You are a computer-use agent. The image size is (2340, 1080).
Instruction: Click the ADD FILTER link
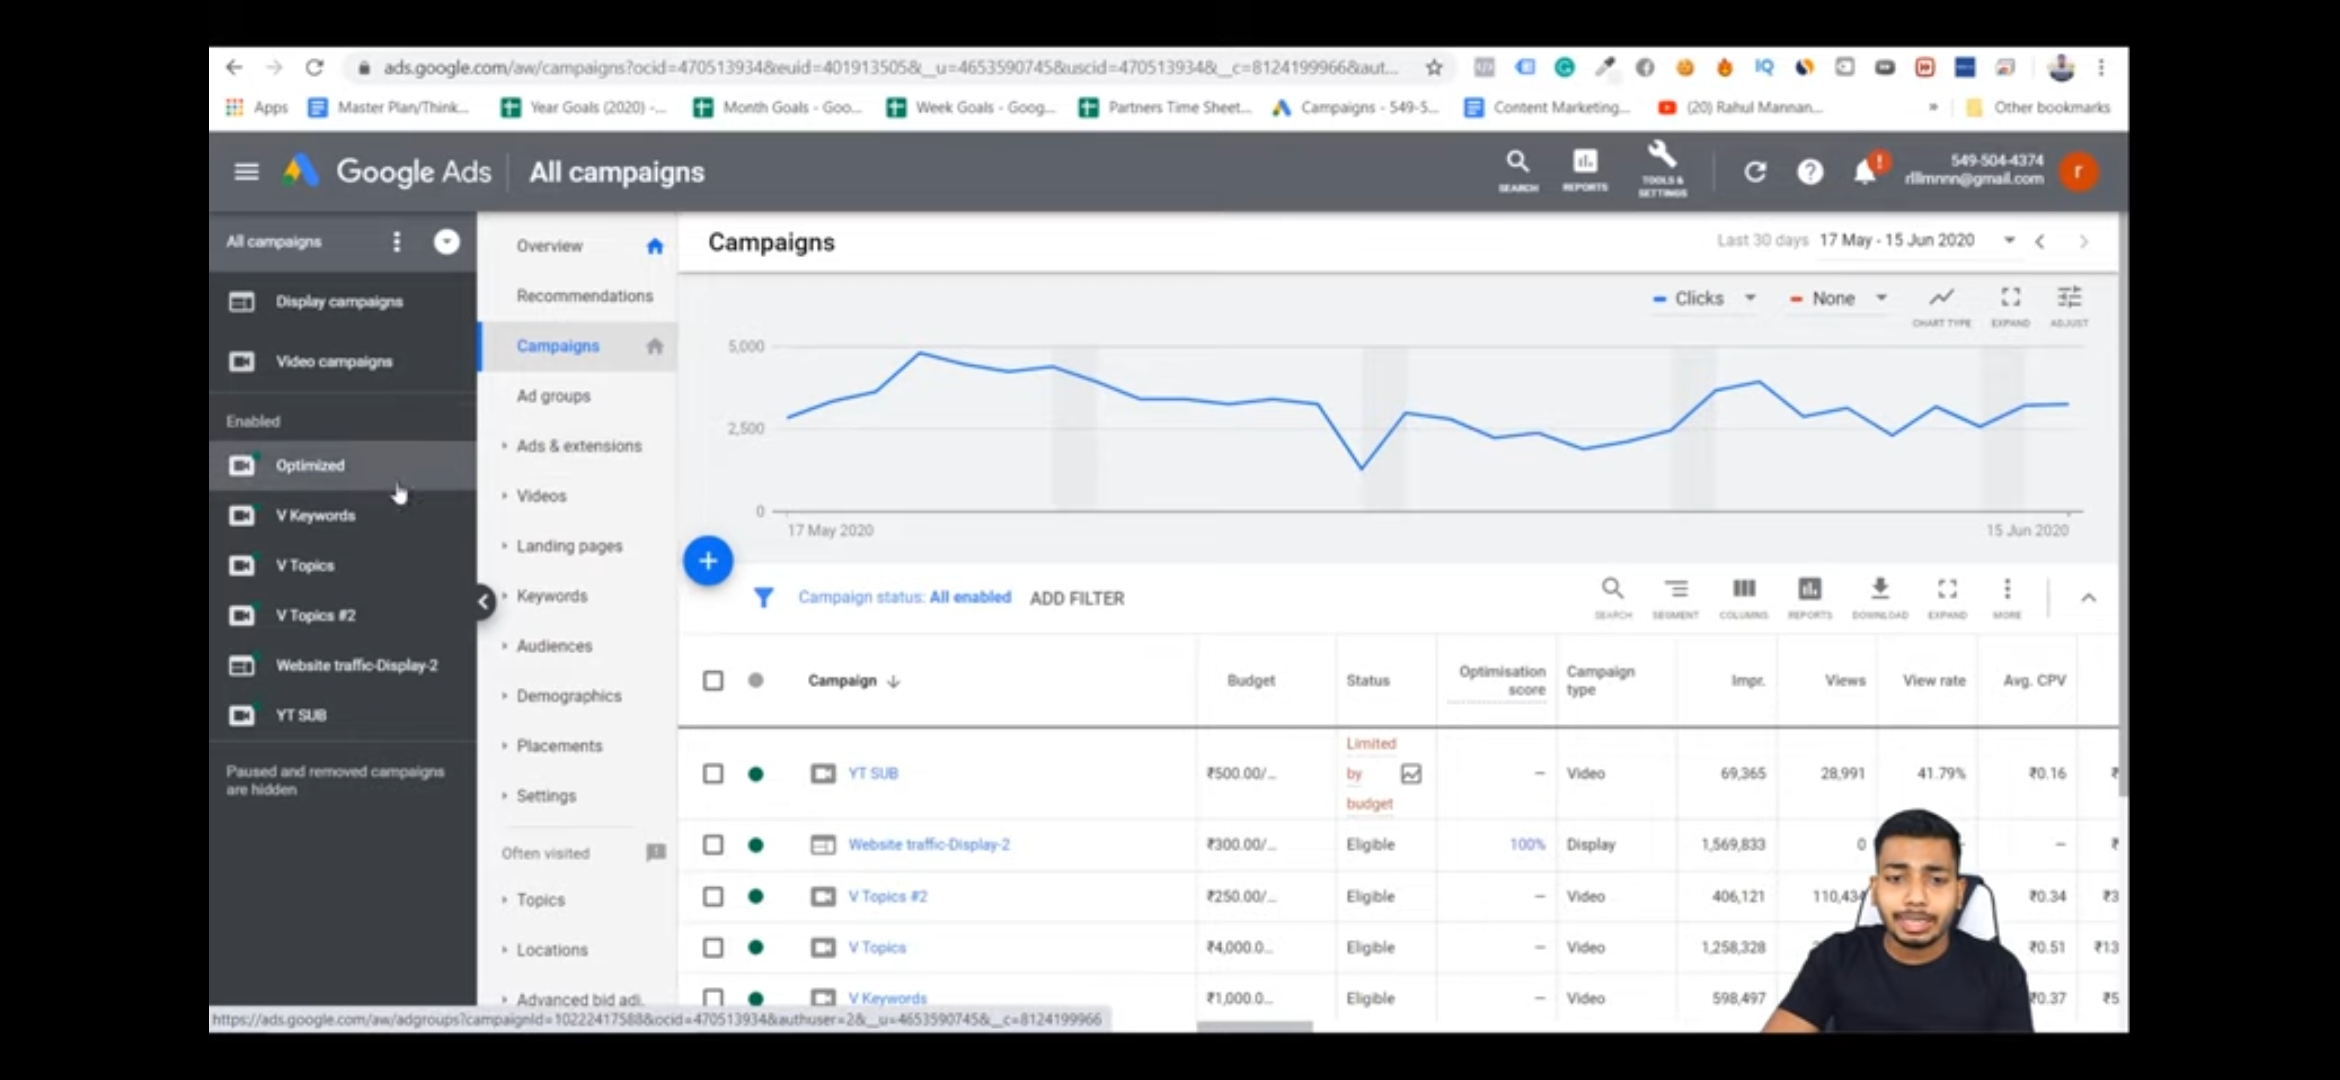[x=1076, y=597]
